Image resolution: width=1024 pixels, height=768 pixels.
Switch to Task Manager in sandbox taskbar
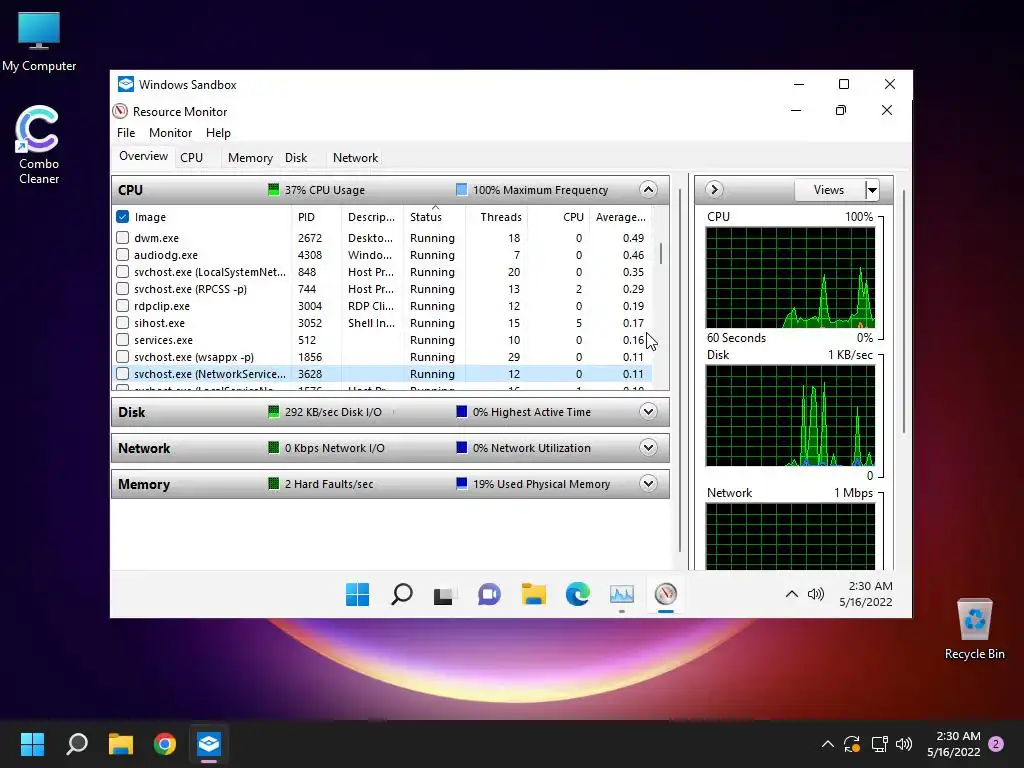(x=622, y=594)
